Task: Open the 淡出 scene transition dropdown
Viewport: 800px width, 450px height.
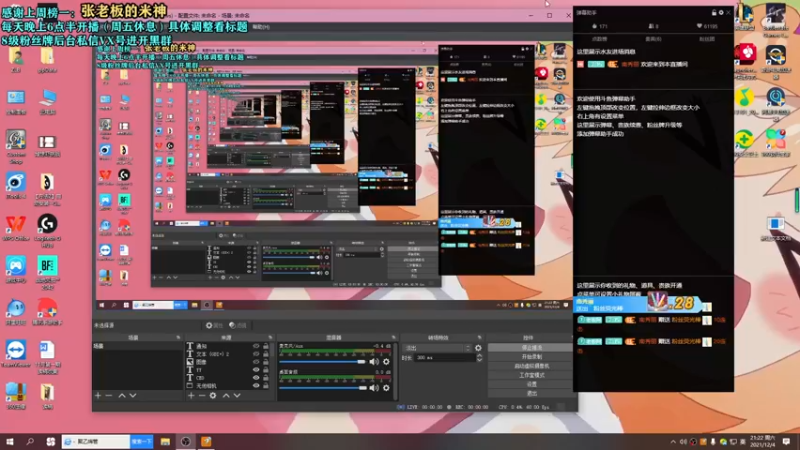Action: [437, 348]
